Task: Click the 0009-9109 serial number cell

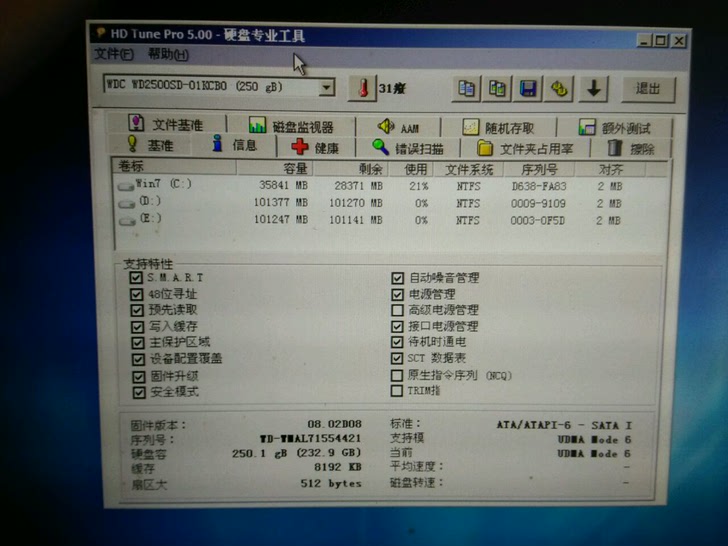Action: click(538, 204)
